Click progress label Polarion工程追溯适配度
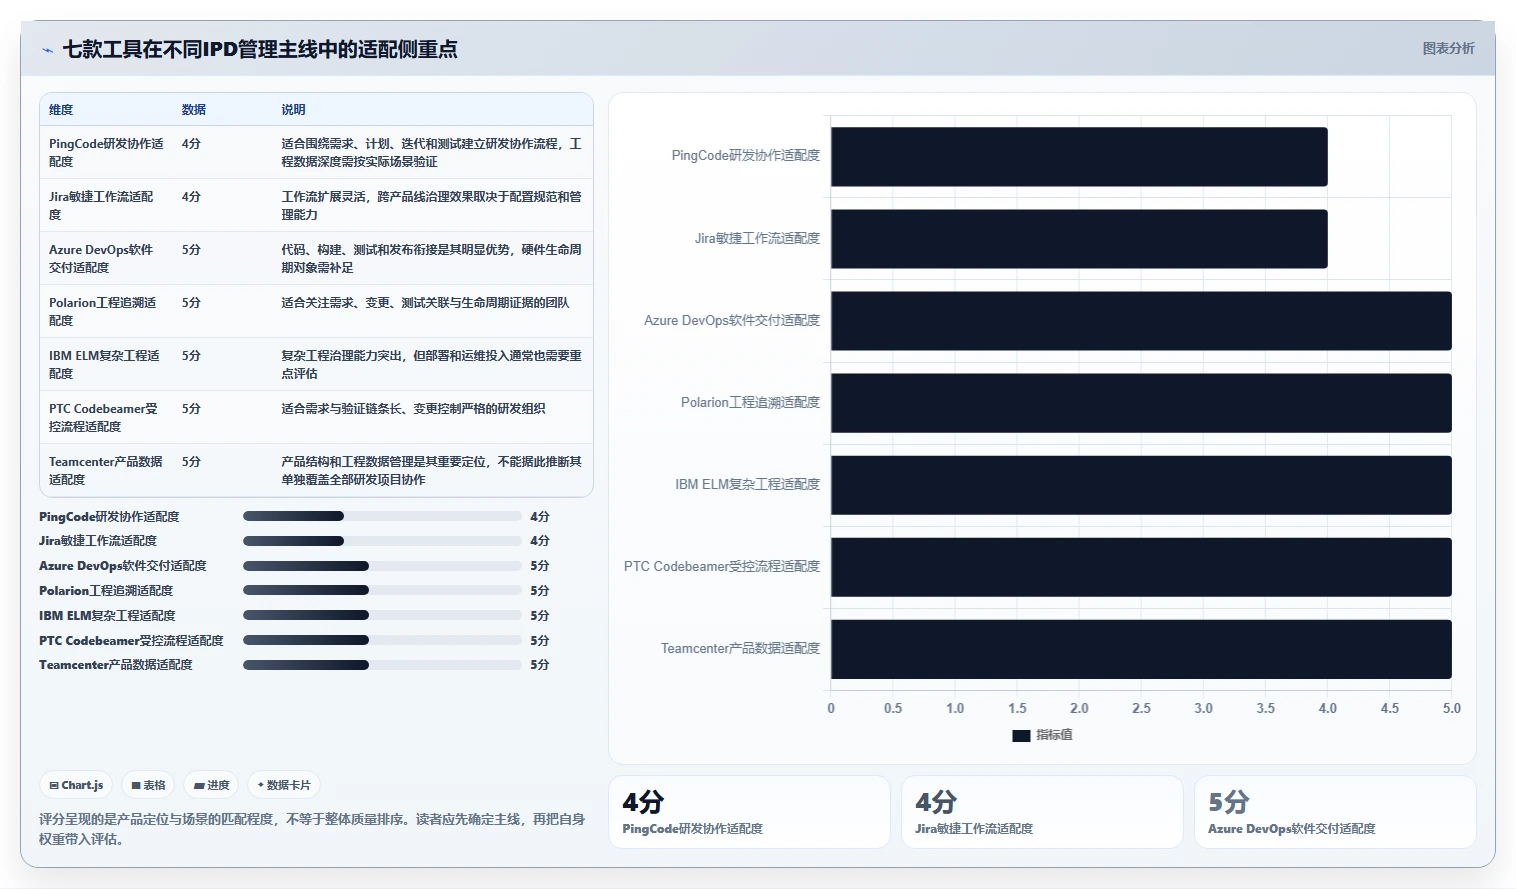Screen dimensions: 1516x889 tap(106, 591)
